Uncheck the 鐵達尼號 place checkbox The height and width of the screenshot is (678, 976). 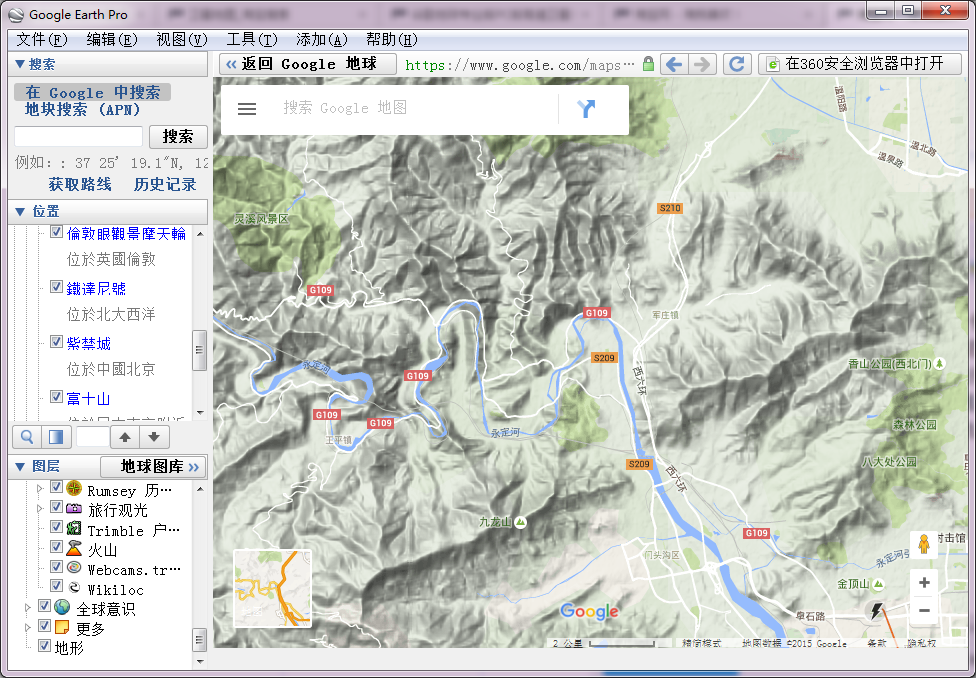click(56, 287)
